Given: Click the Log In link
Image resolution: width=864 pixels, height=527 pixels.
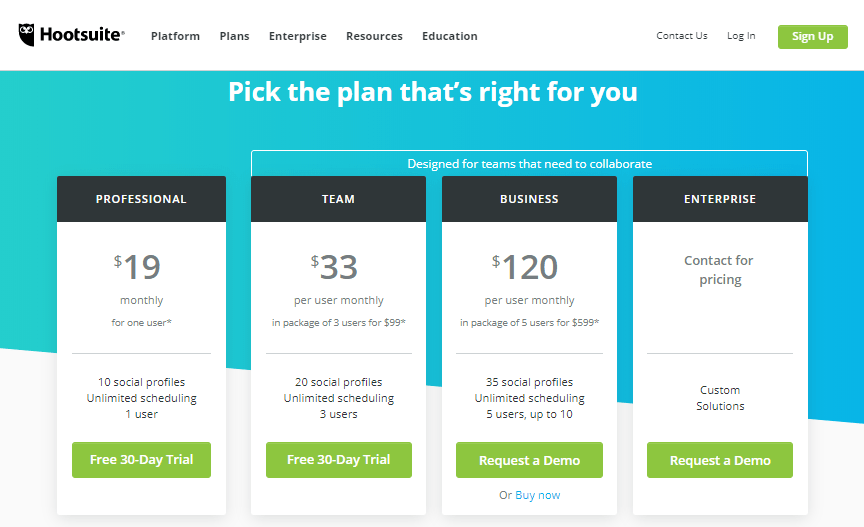Looking at the screenshot, I should pos(741,36).
